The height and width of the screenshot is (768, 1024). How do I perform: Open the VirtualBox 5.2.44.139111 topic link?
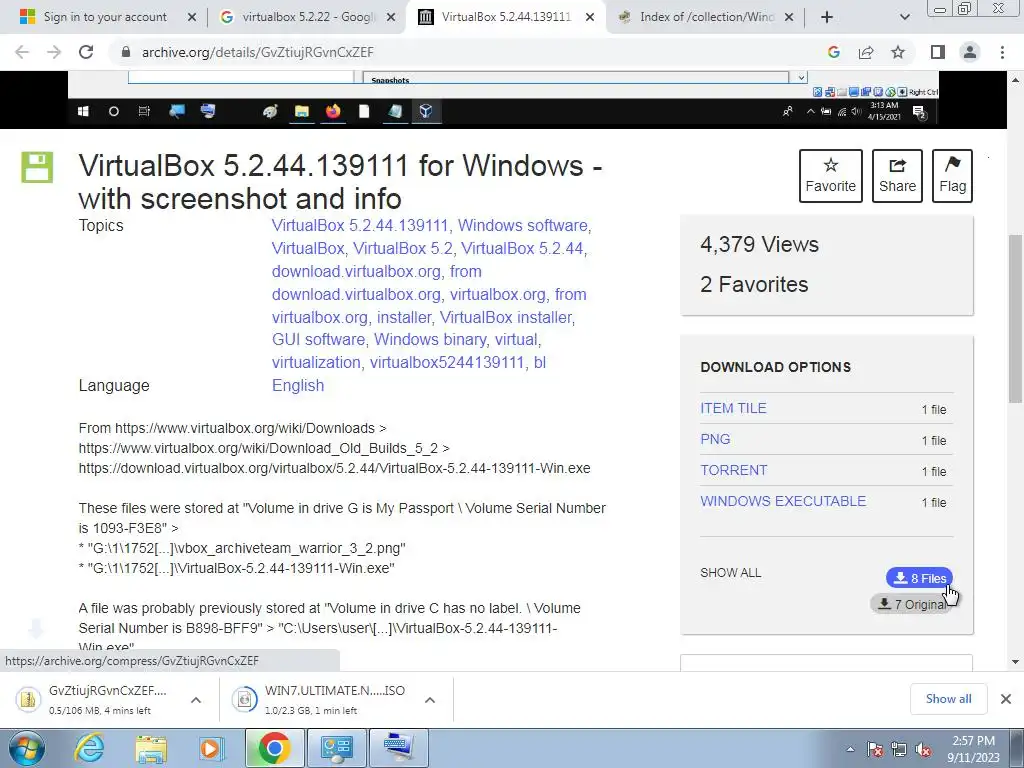tap(360, 225)
